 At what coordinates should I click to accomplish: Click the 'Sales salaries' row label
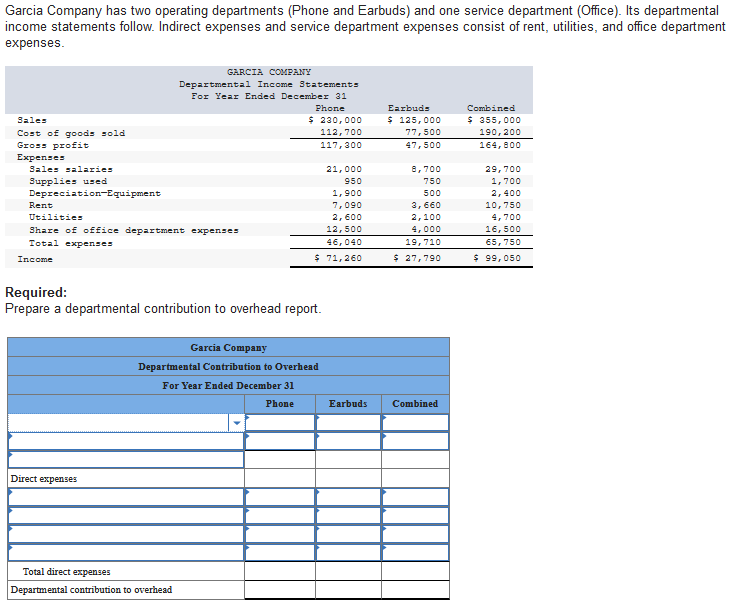[x=71, y=169]
